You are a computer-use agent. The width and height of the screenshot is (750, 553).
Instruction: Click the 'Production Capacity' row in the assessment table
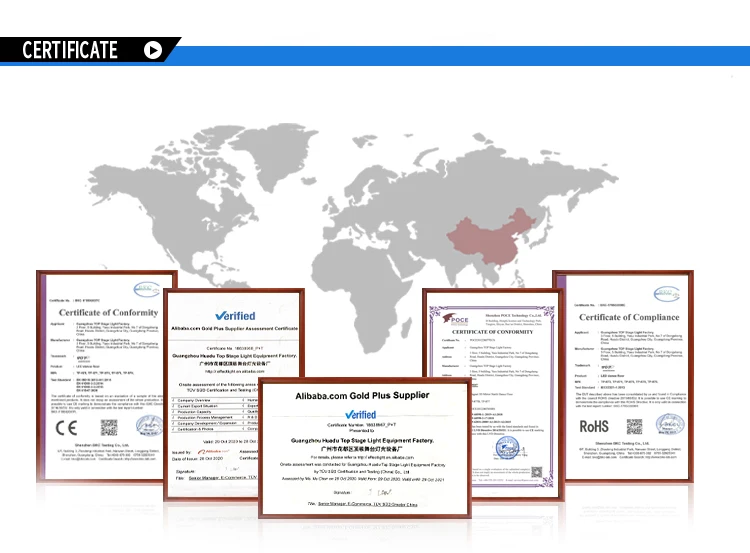(214, 411)
